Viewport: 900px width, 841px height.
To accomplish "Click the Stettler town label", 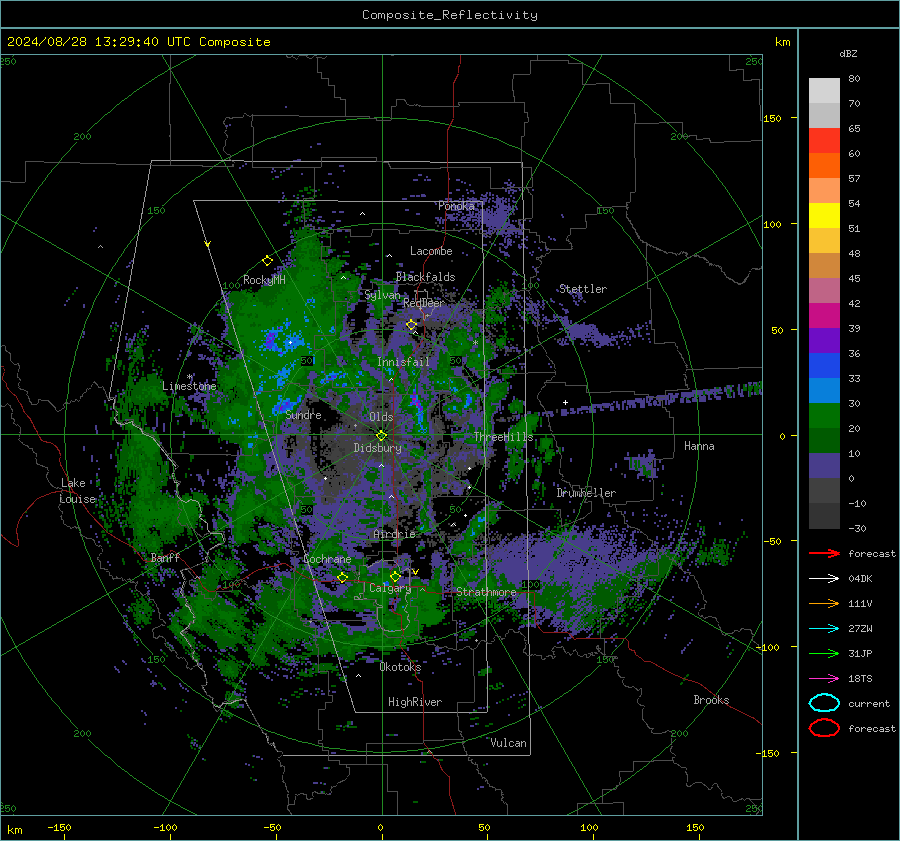I will (583, 289).
